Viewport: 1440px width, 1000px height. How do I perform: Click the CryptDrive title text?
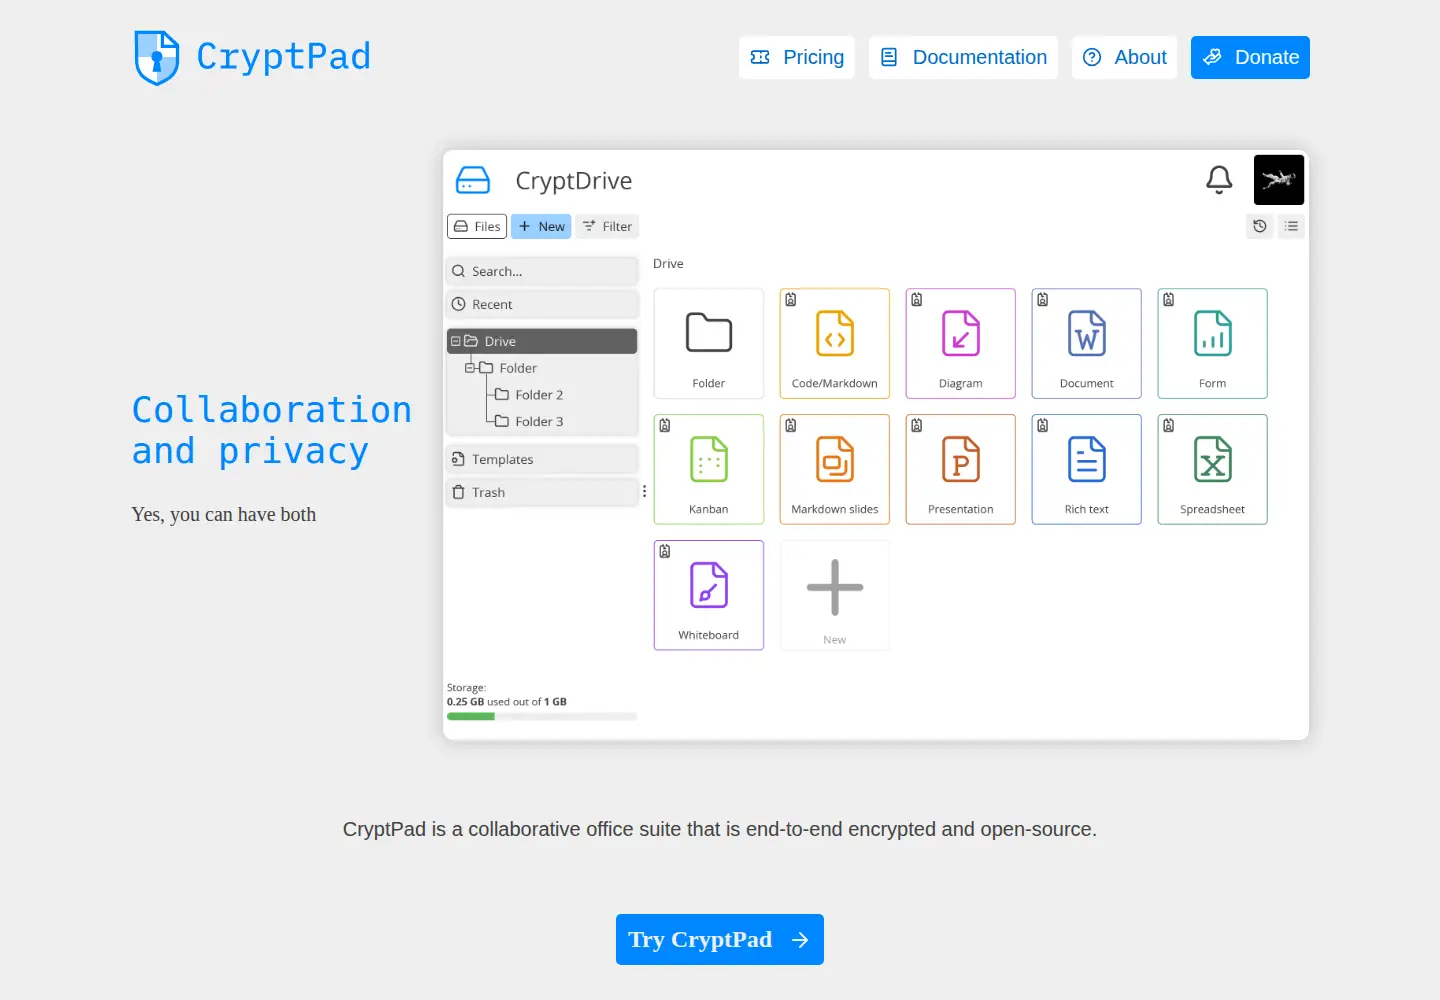(x=574, y=181)
